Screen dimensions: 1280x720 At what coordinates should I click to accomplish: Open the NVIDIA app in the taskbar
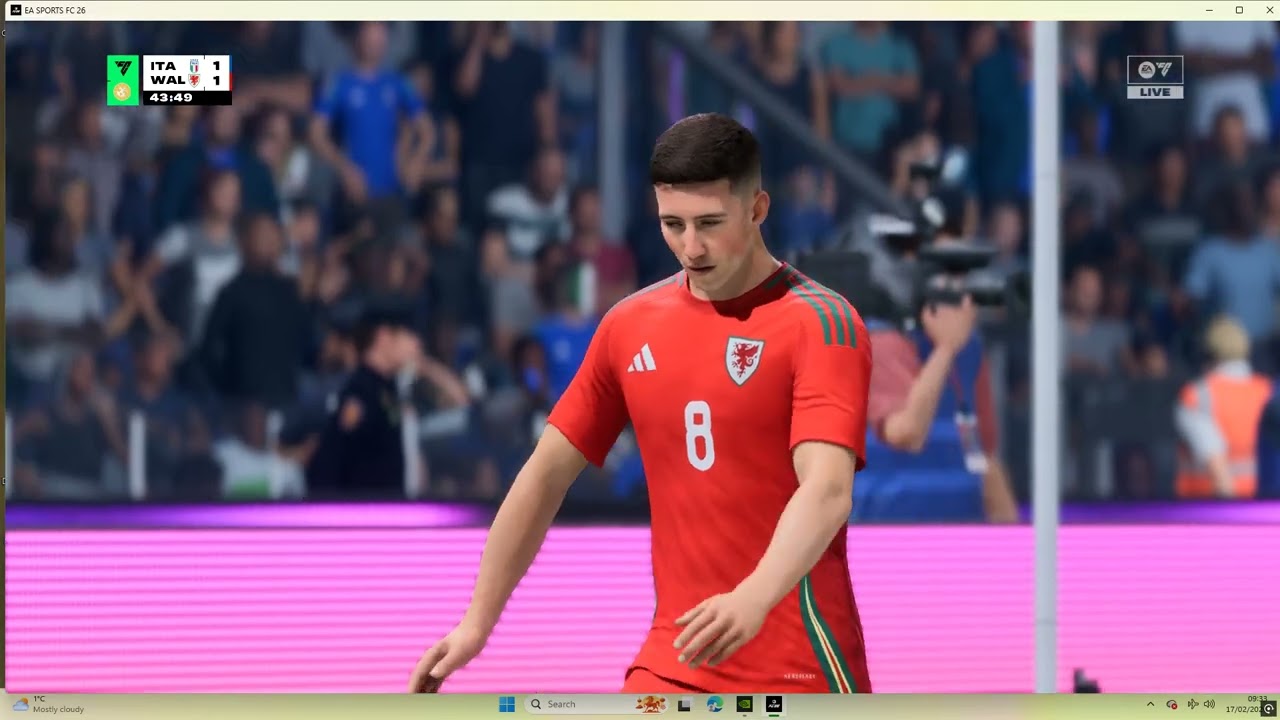coord(745,704)
